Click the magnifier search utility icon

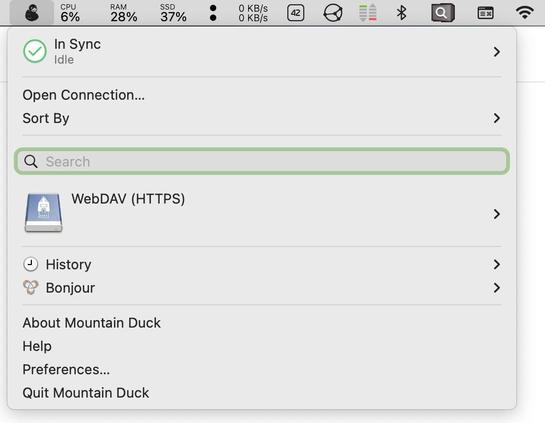442,13
